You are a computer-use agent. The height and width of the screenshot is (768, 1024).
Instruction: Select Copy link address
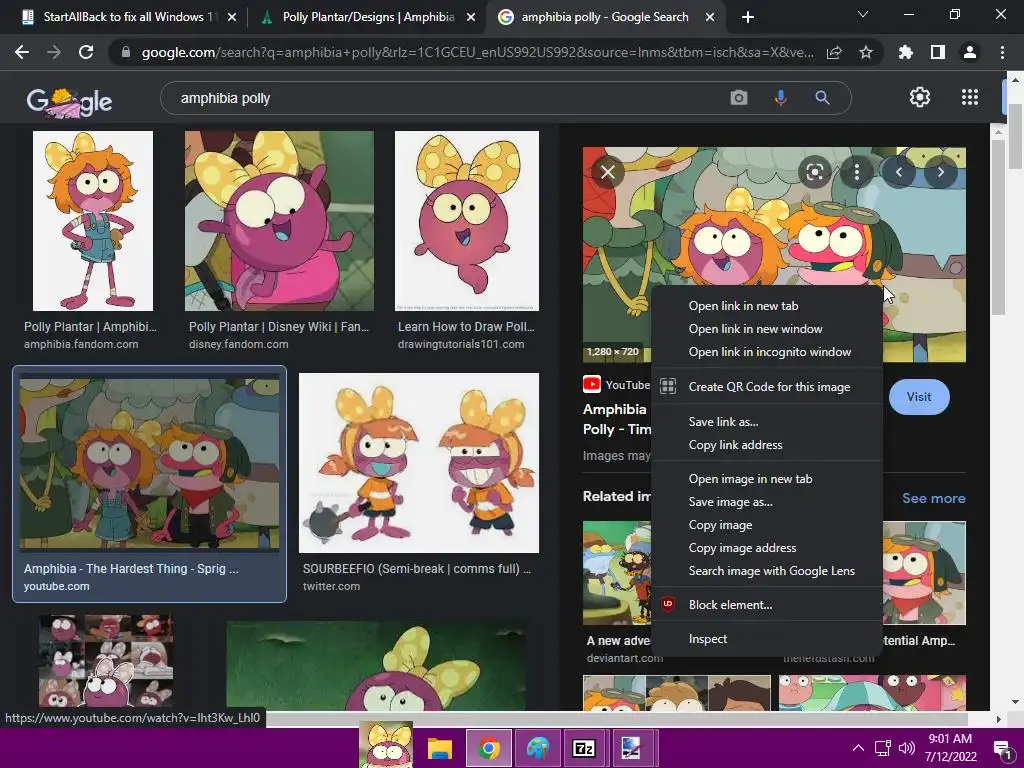[767, 445]
